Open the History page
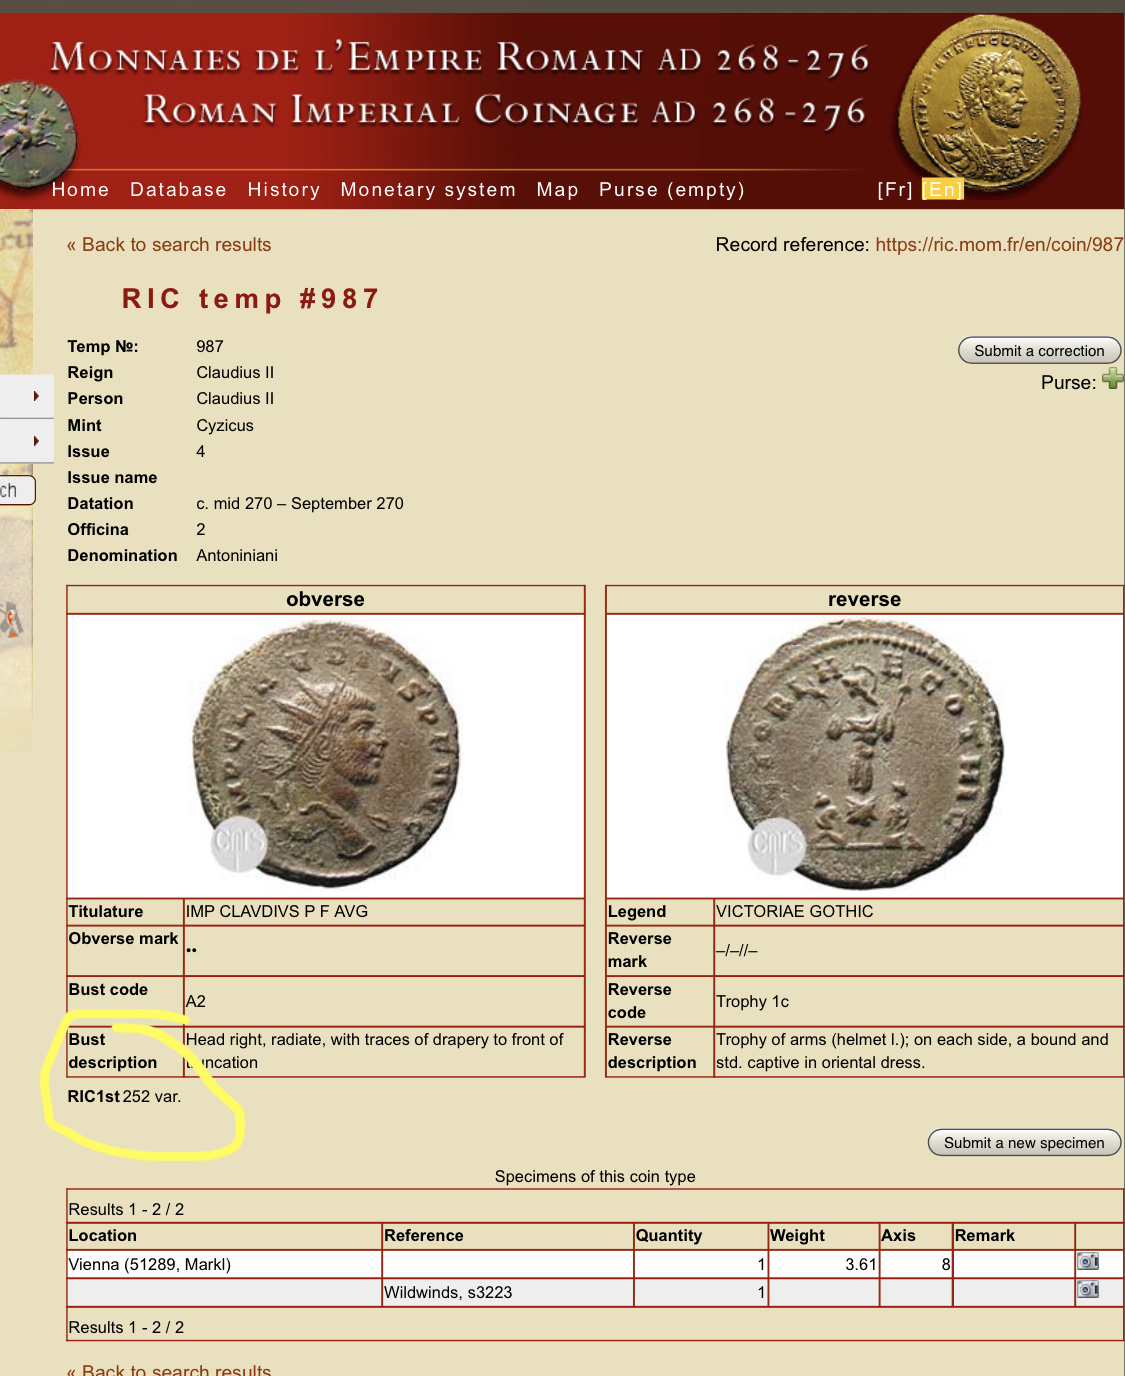1125x1376 pixels. (284, 190)
